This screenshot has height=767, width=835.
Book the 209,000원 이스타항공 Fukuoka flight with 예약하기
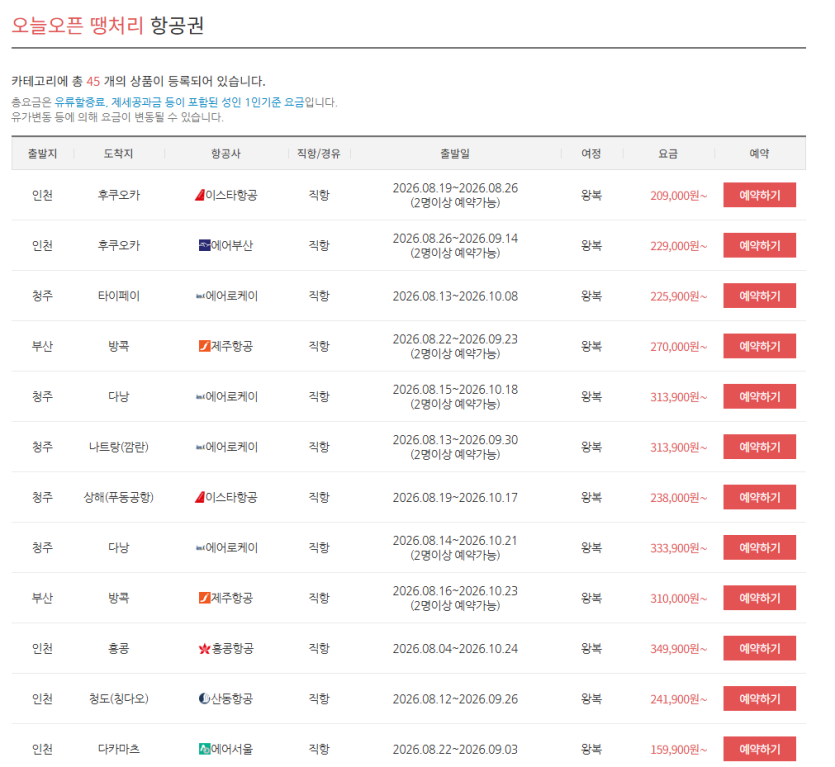point(759,195)
